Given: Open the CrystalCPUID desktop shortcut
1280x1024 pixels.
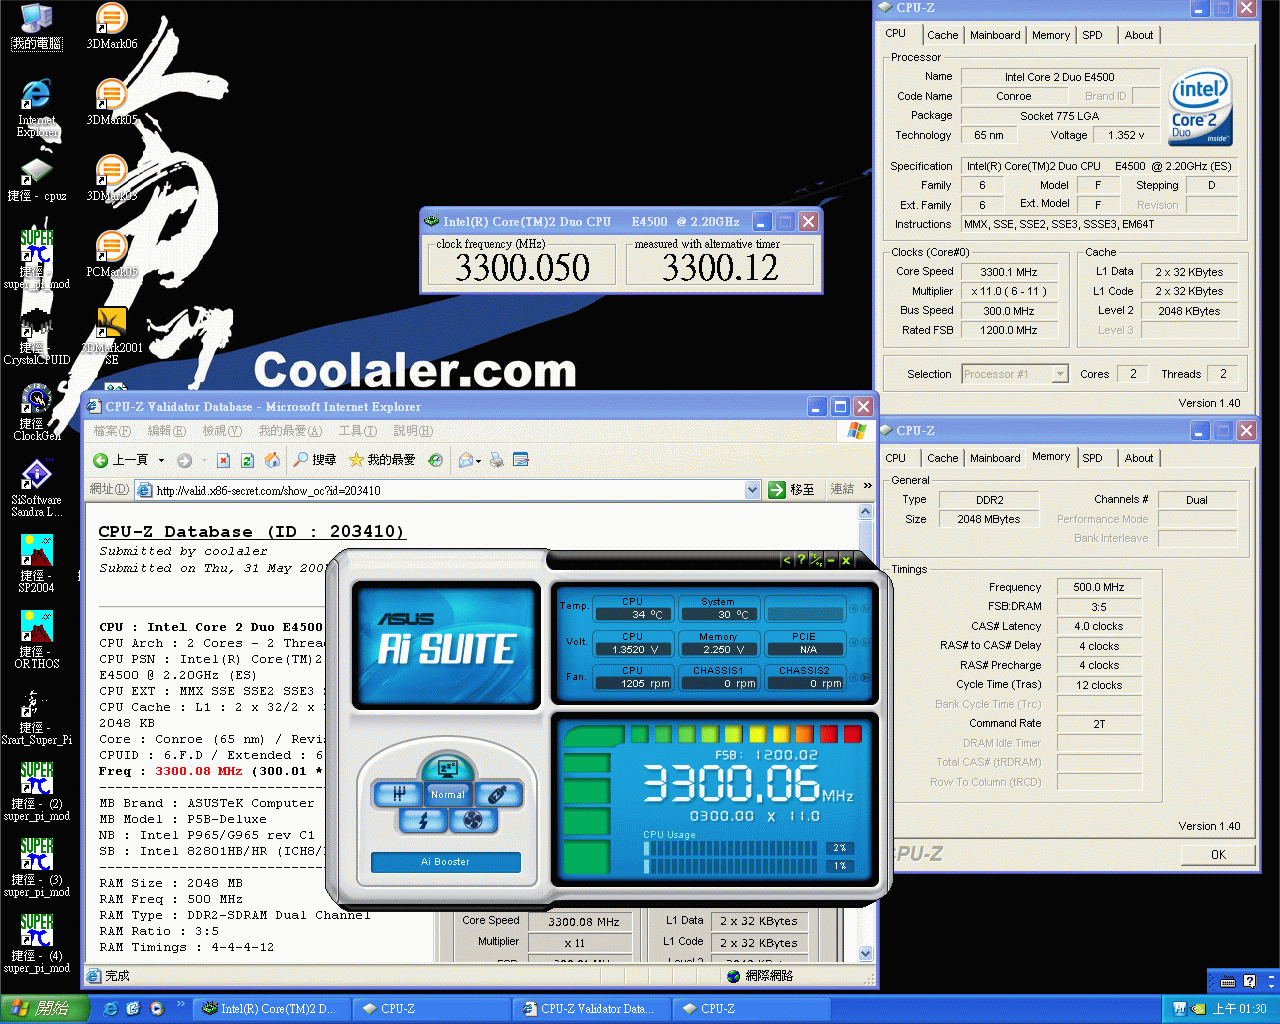Looking at the screenshot, I should tap(37, 337).
